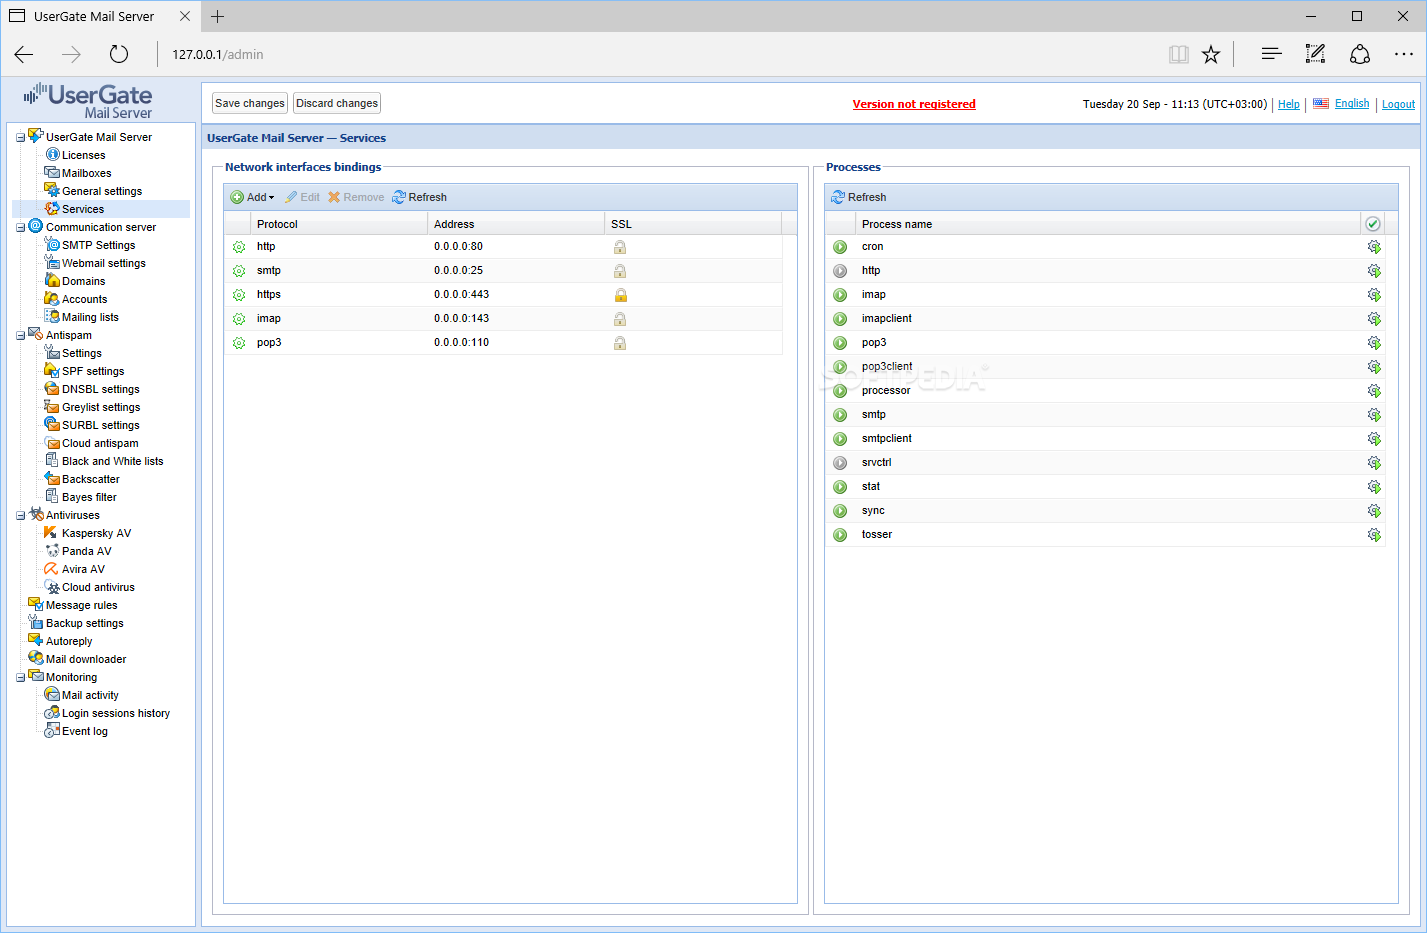Click the browser favorites star icon
The width and height of the screenshot is (1427, 933).
pos(1211,54)
